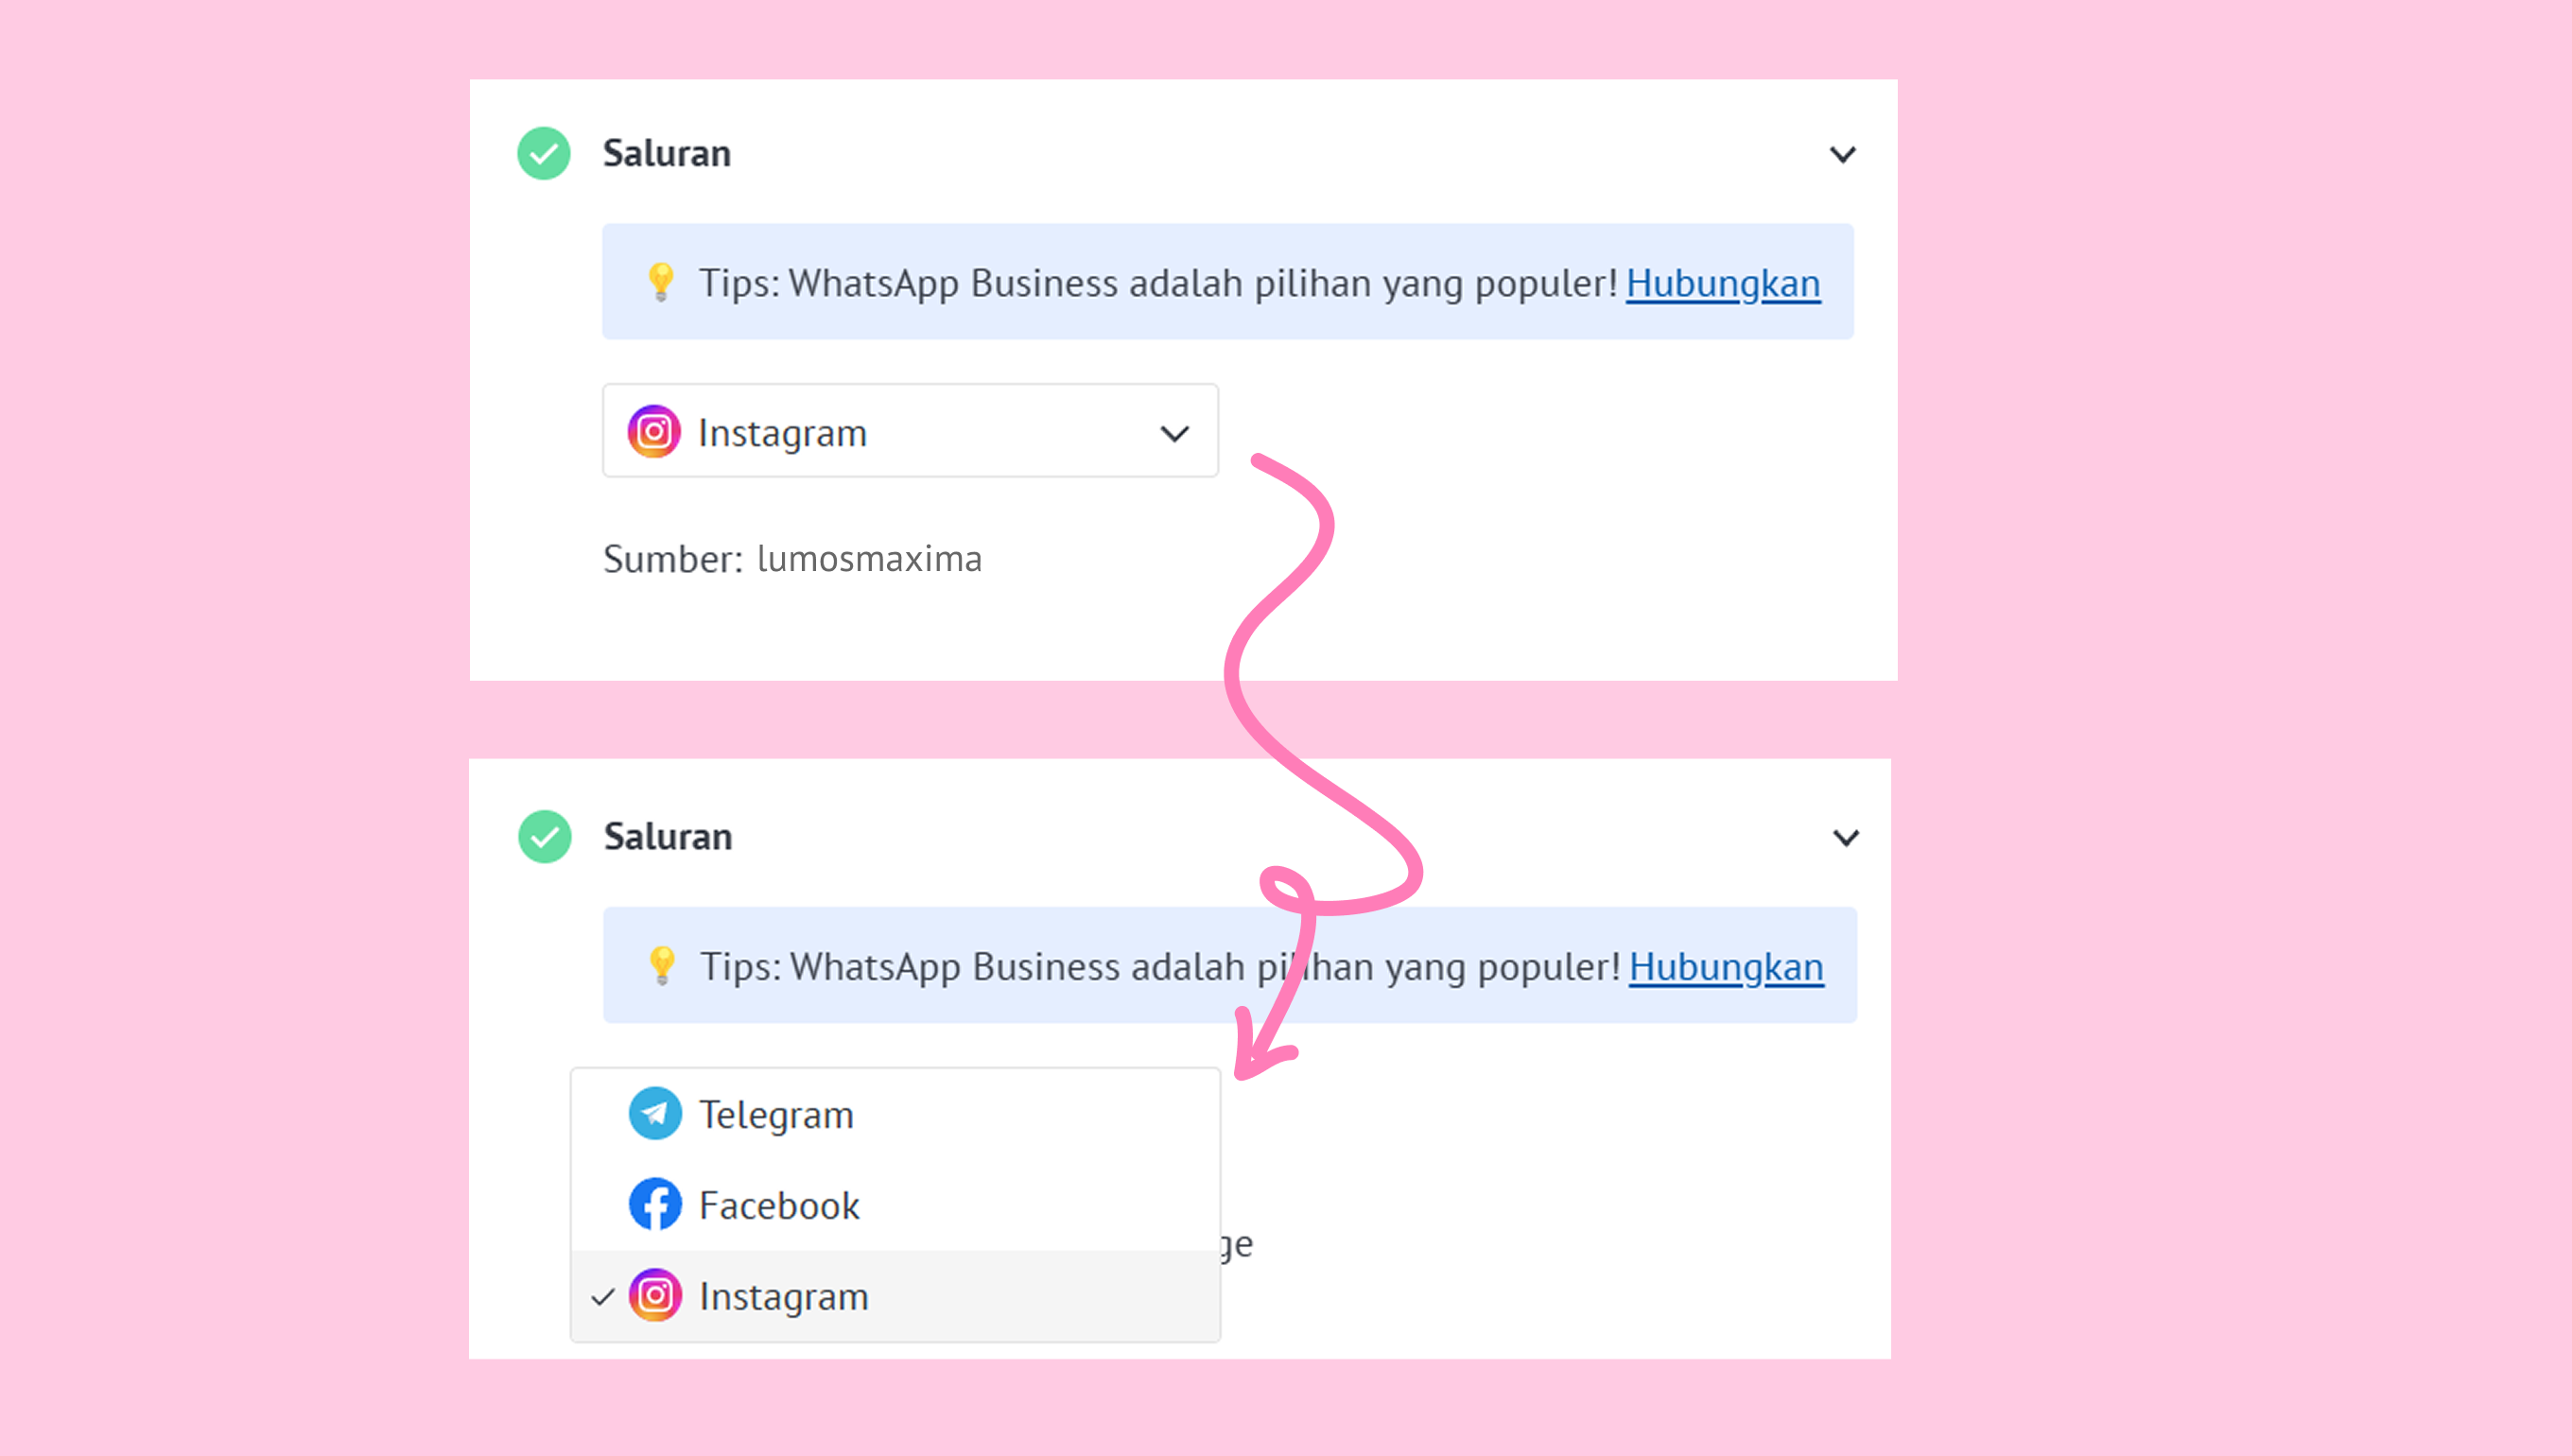Open the Instagram channel dropdown arrow

coord(1174,433)
